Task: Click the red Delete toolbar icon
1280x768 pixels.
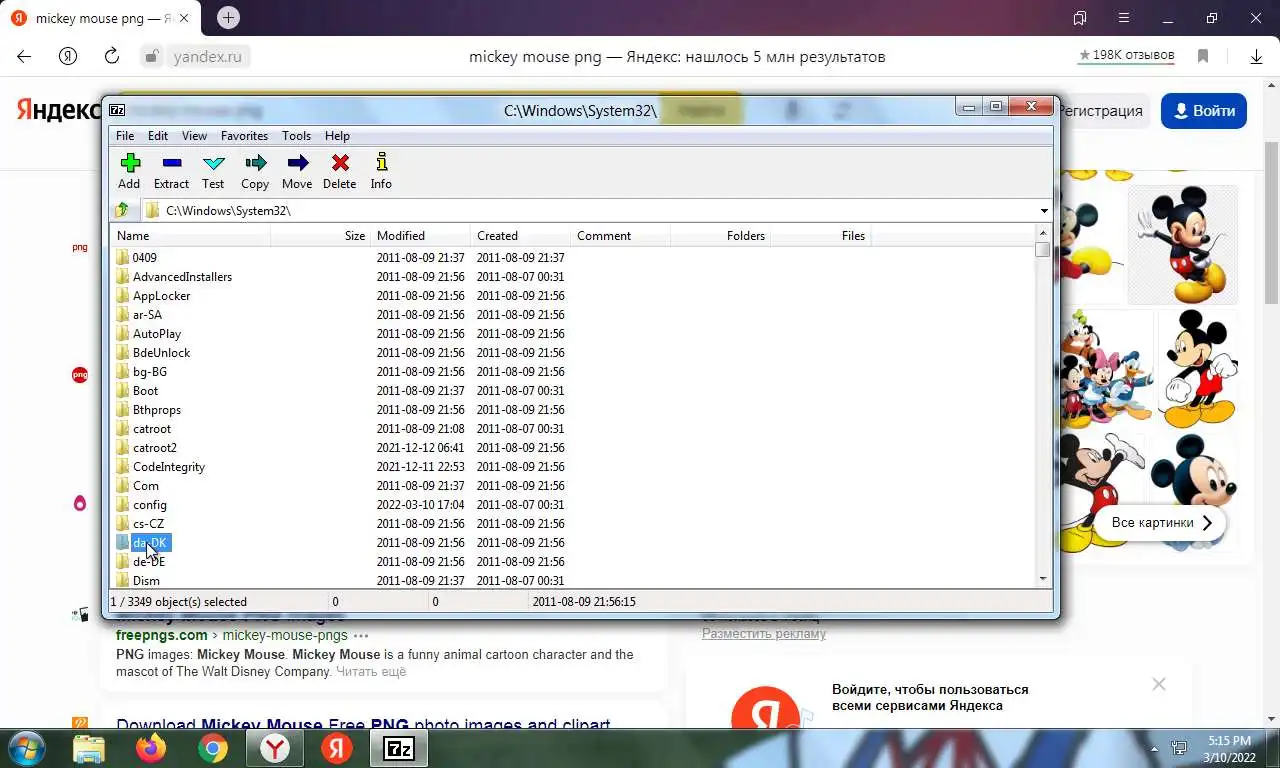Action: 340,170
